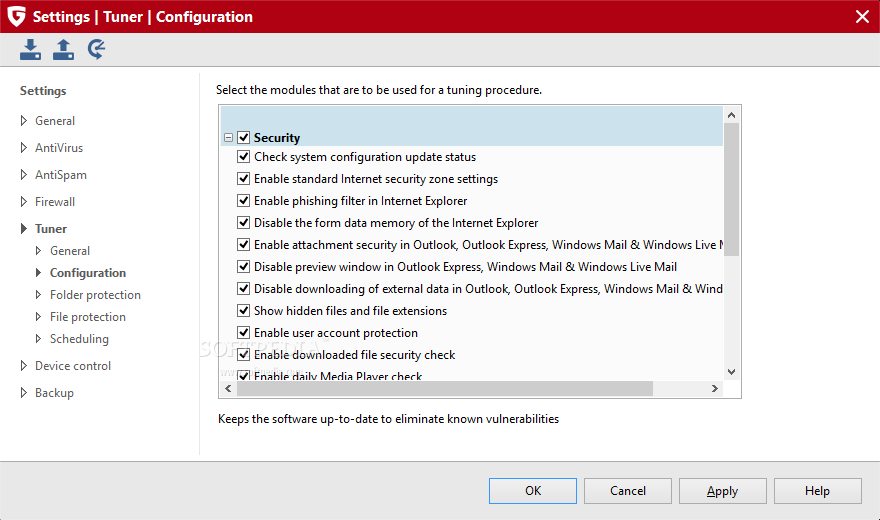This screenshot has width=880, height=520.
Task: Expand the Folder protection arrow
Action: 38,294
